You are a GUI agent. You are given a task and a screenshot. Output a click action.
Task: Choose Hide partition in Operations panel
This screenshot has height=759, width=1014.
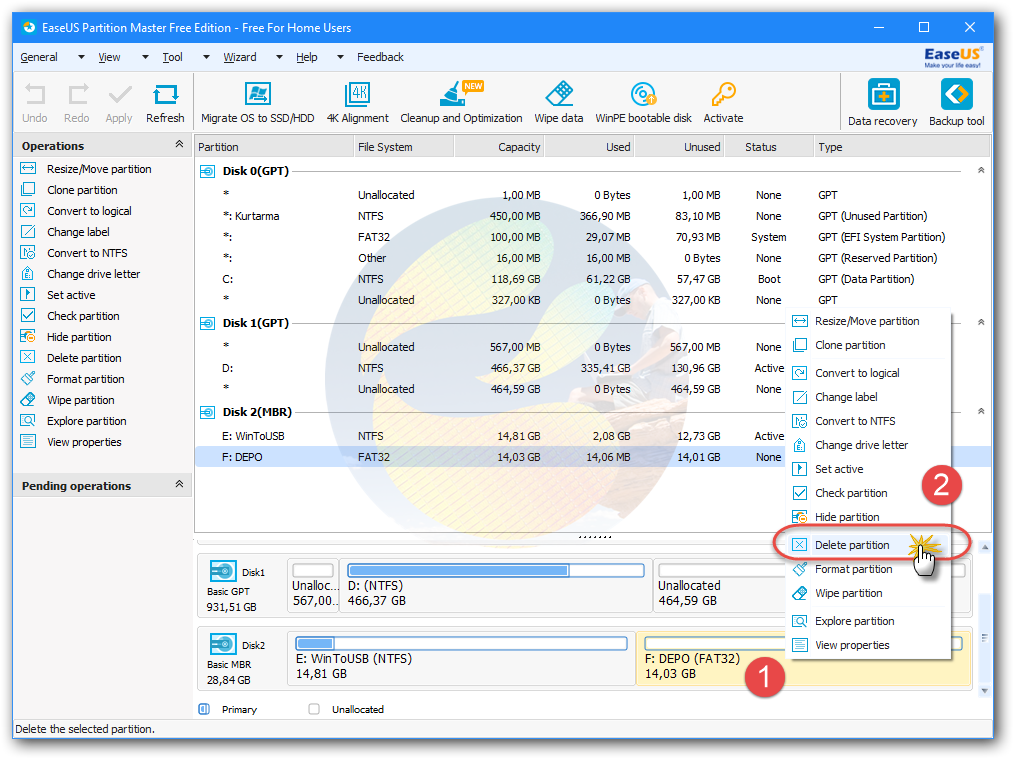click(x=79, y=337)
